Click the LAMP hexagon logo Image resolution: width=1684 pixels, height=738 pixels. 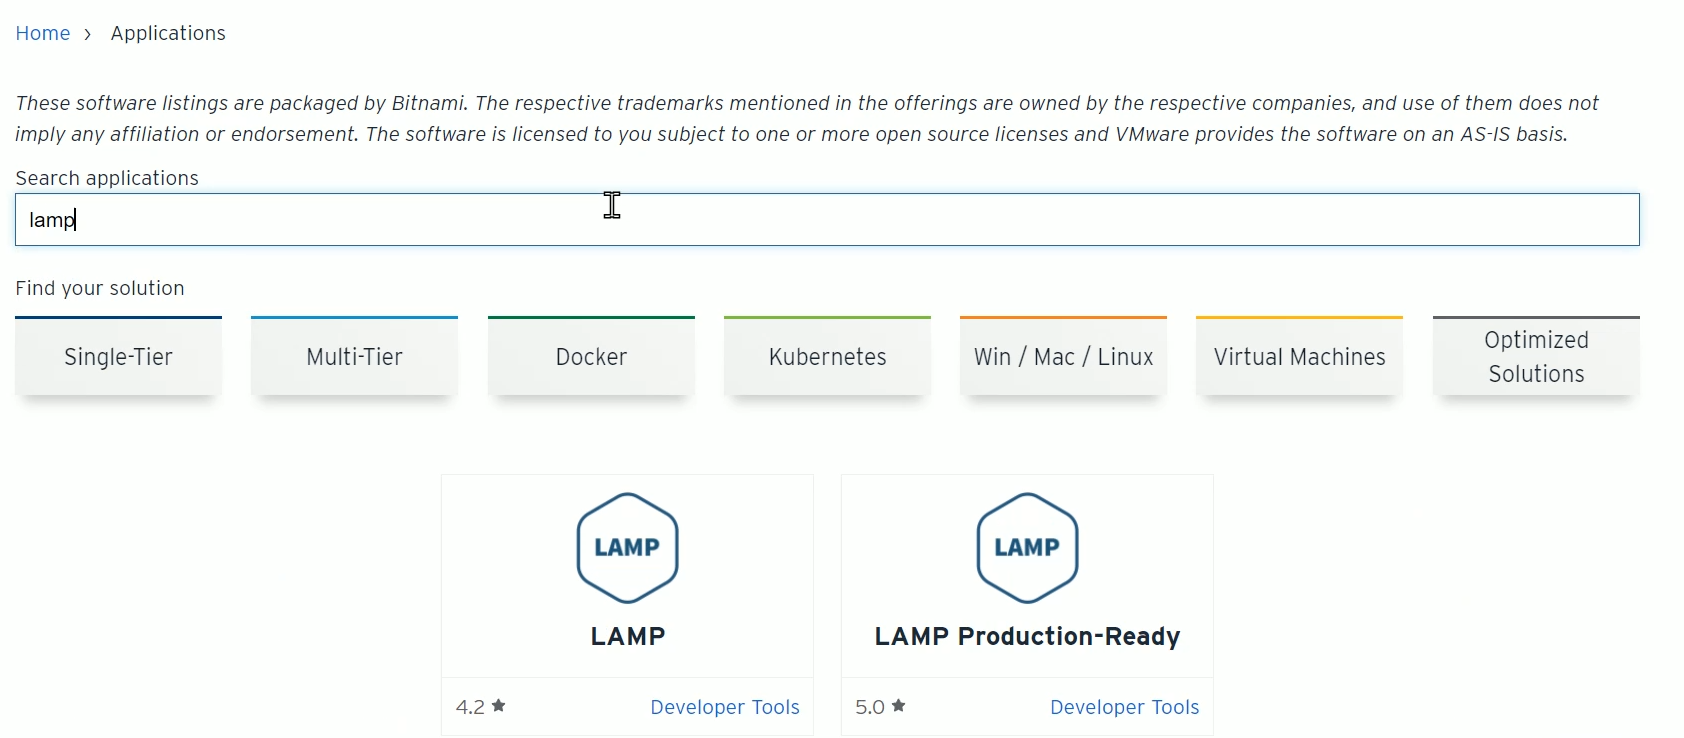click(627, 548)
